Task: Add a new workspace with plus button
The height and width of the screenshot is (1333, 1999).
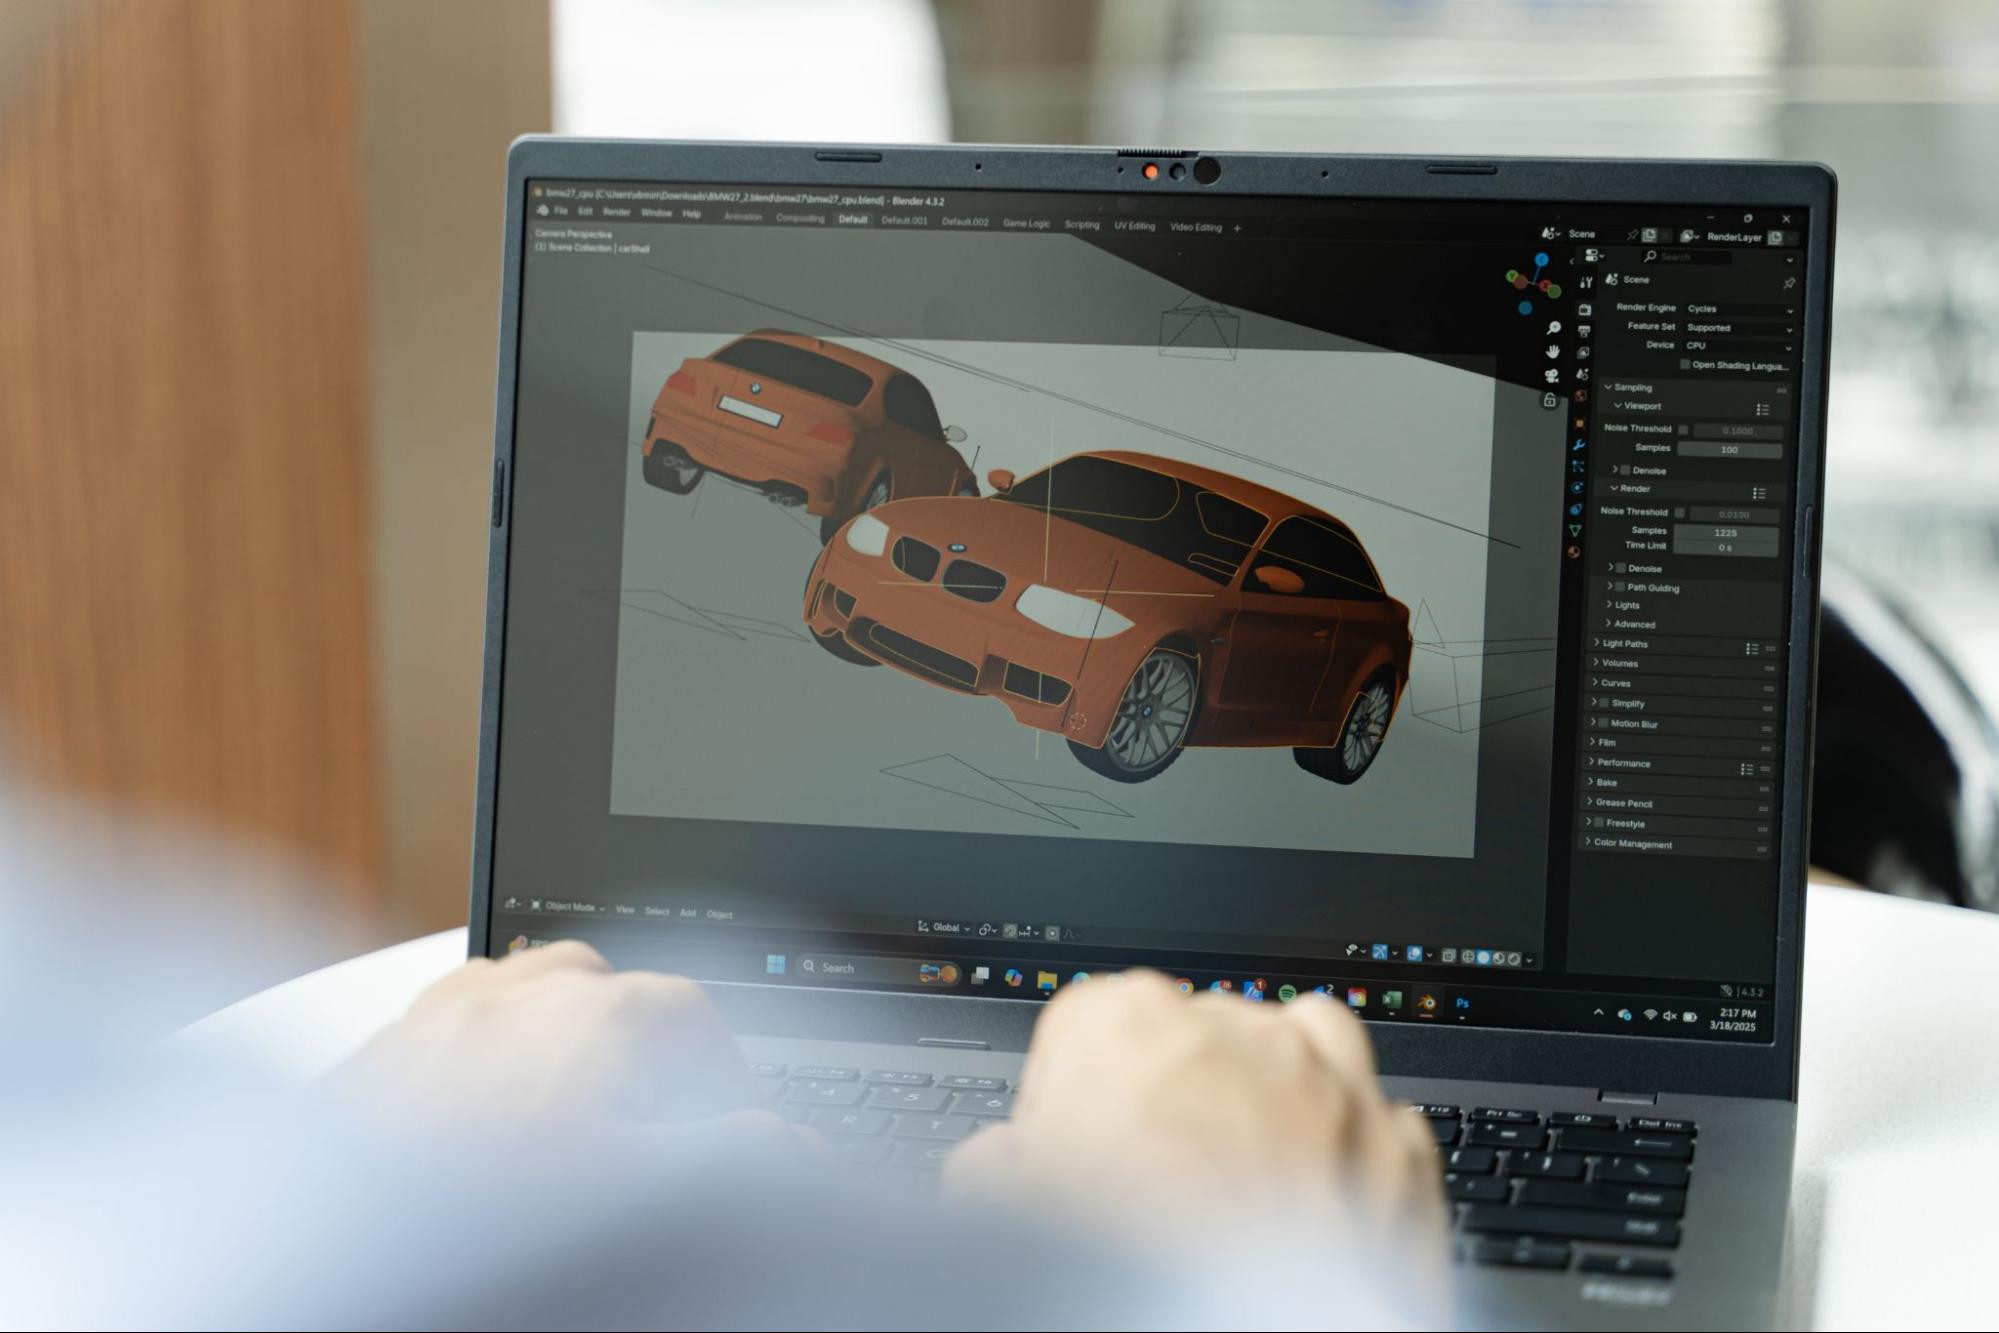Action: click(x=1237, y=229)
